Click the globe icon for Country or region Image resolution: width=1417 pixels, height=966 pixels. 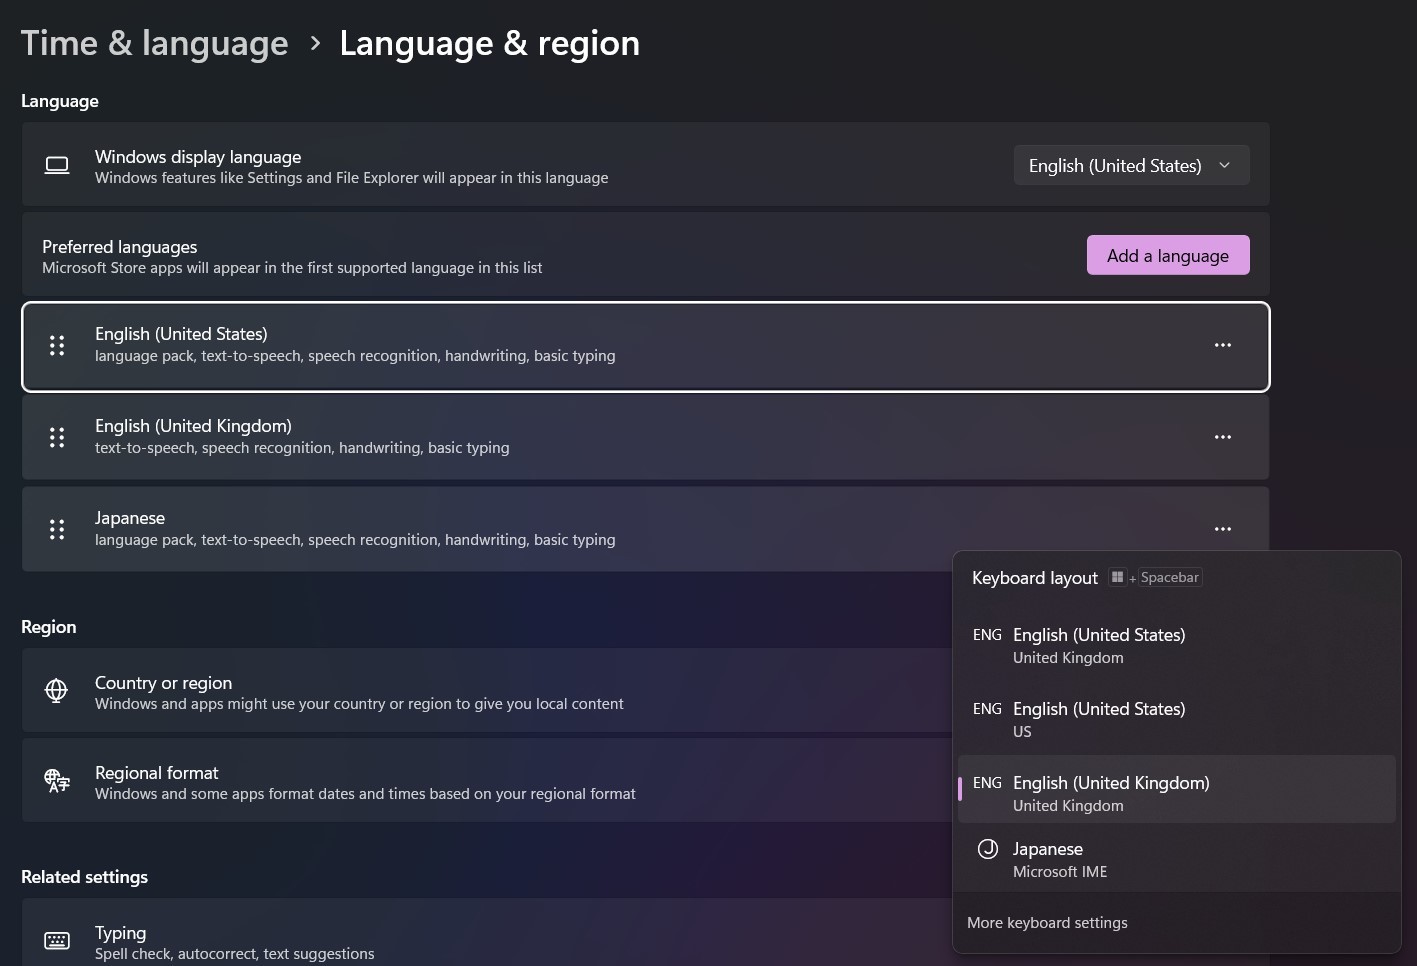[x=57, y=690]
